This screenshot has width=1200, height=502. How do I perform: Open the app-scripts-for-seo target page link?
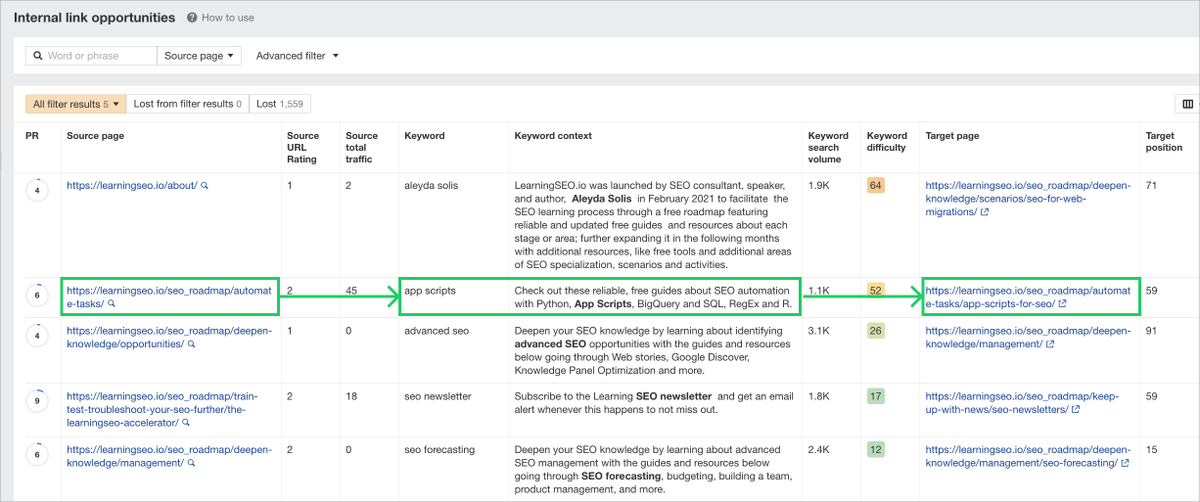(x=1028, y=296)
